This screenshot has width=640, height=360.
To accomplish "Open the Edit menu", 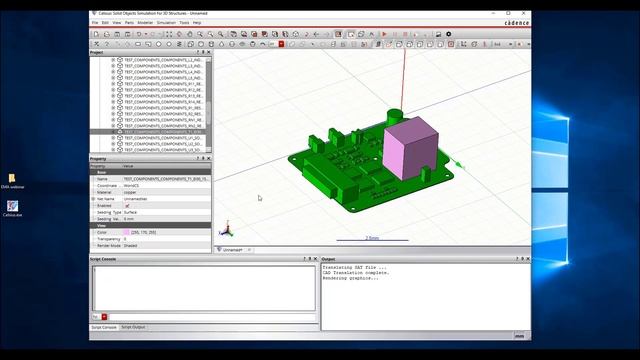I will (105, 23).
